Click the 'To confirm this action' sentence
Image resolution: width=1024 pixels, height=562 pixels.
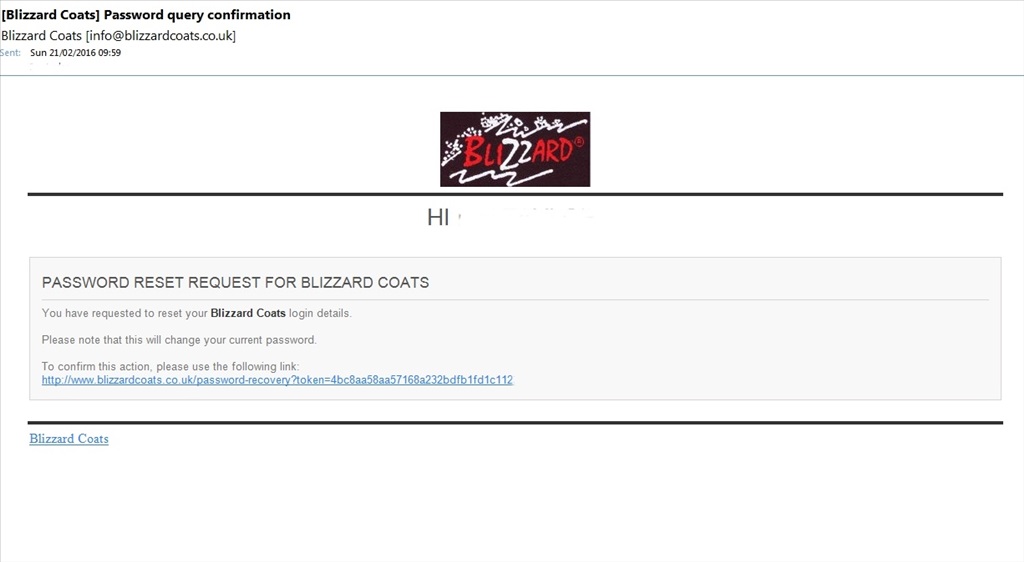[170, 366]
